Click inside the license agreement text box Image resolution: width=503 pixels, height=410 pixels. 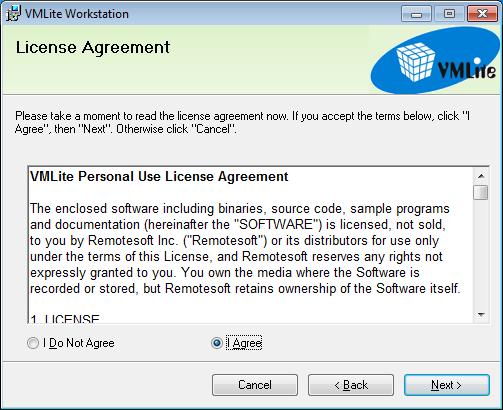pyautogui.click(x=251, y=245)
